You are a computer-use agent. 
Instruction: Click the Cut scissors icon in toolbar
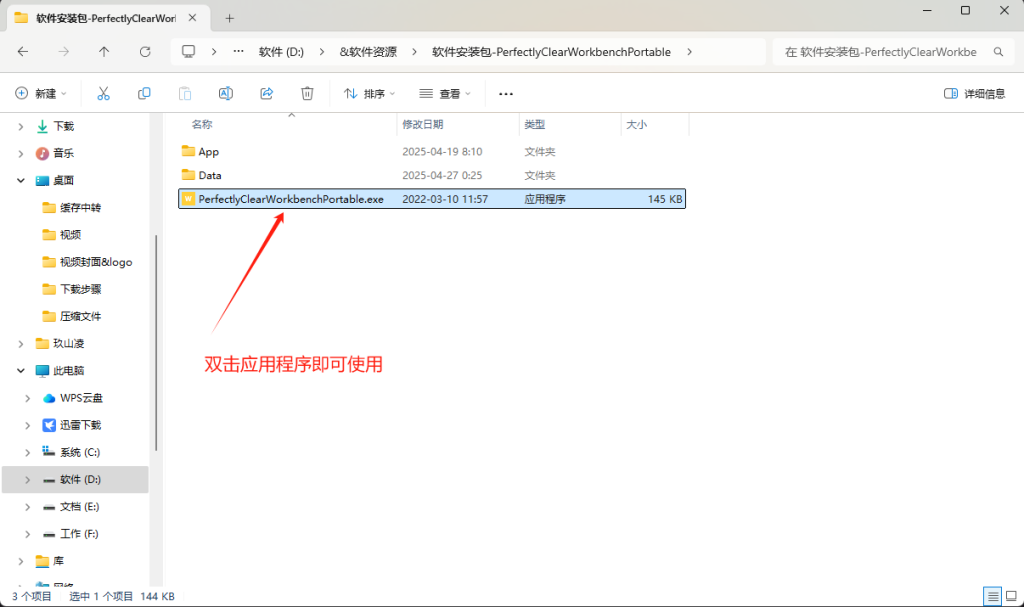point(103,93)
